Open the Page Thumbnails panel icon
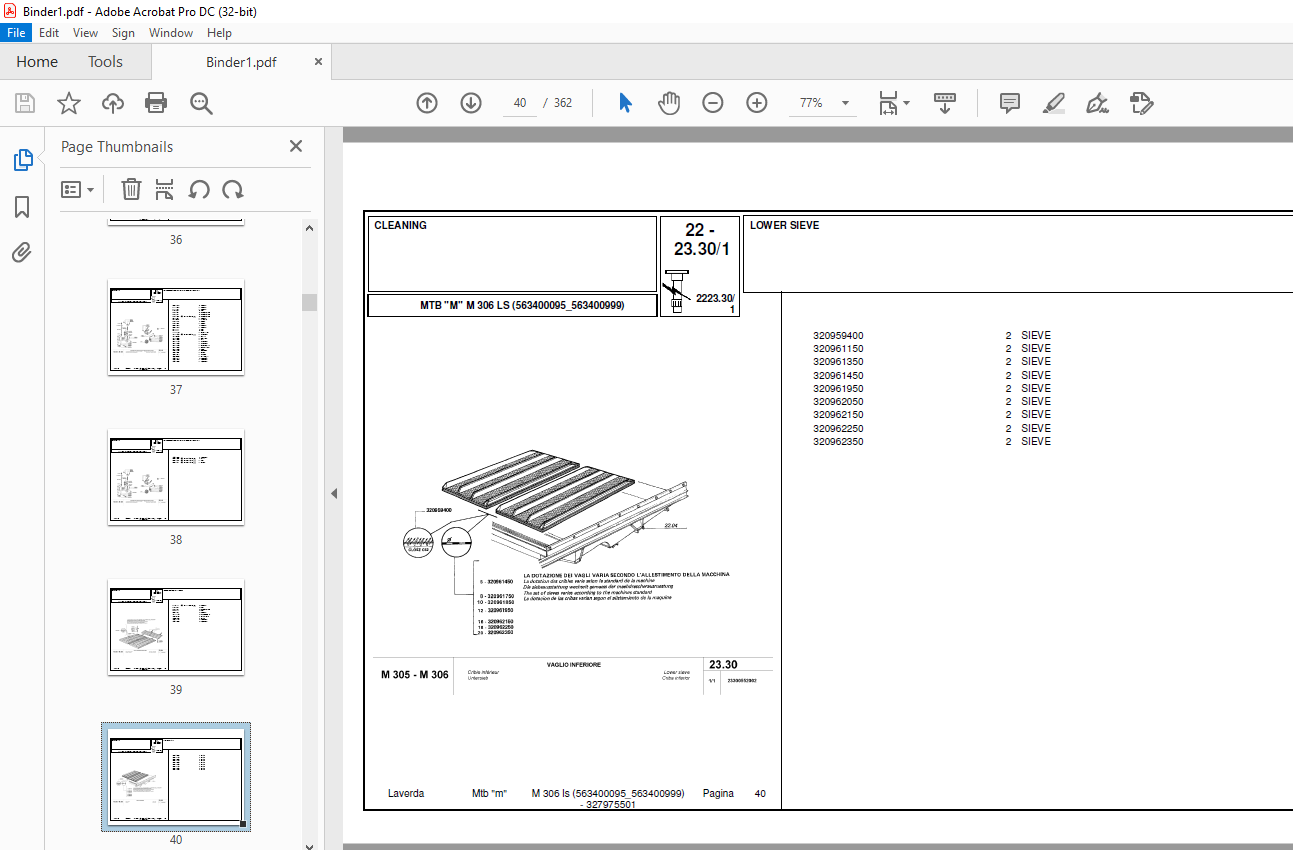The image size is (1293, 850). point(22,160)
